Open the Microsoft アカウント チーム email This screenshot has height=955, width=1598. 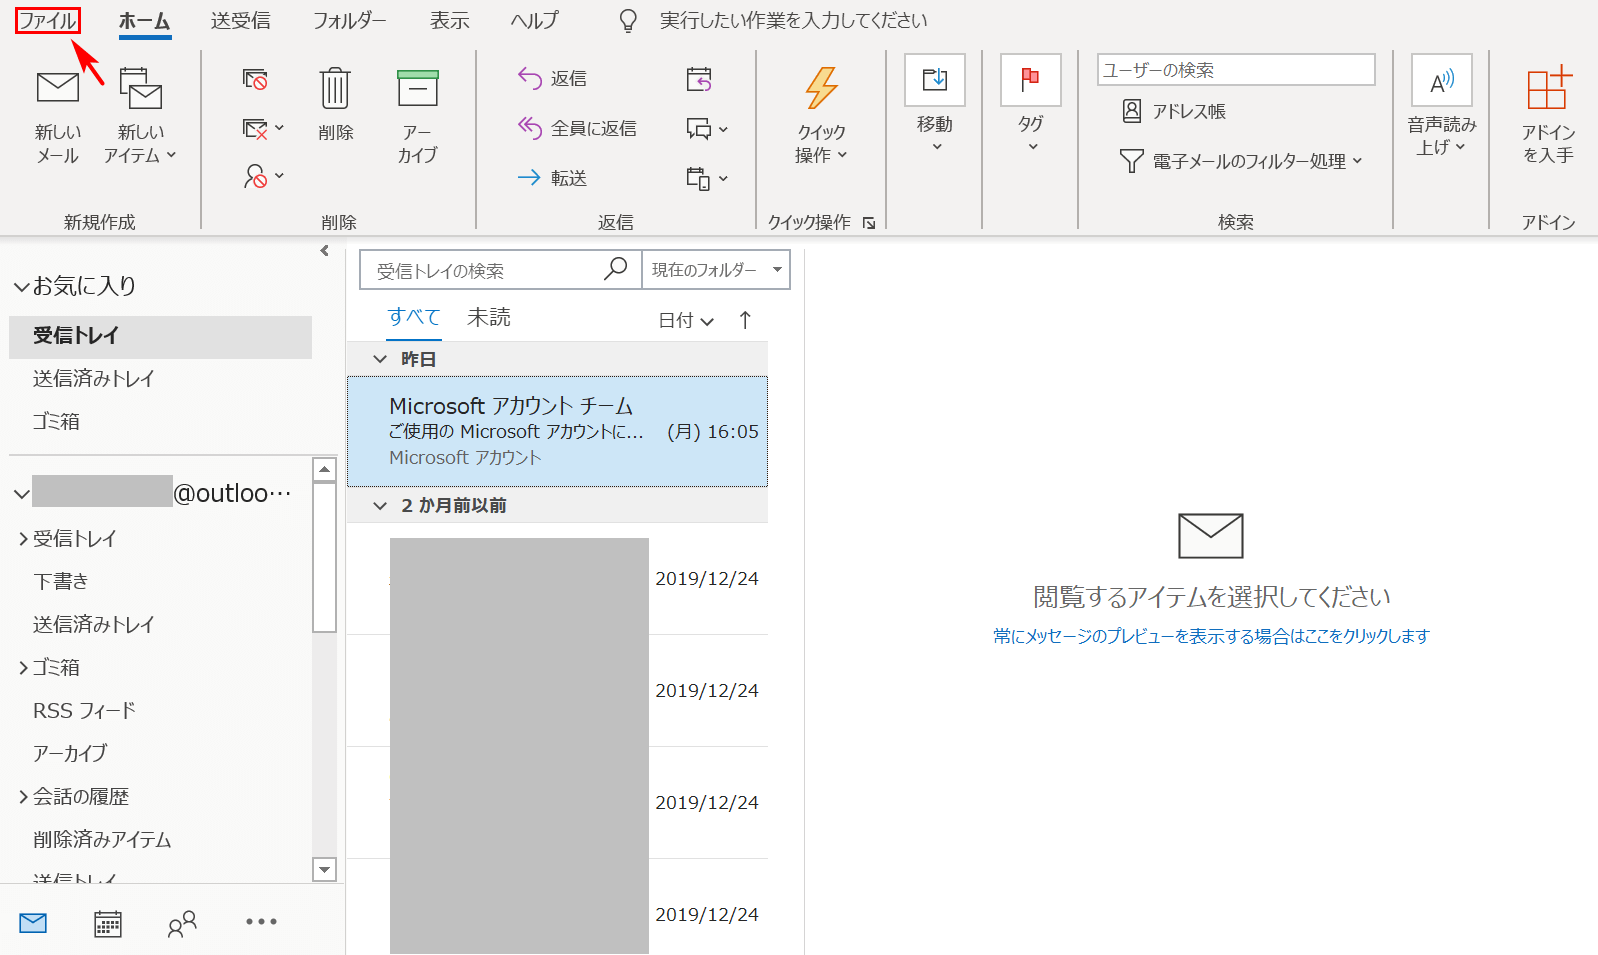(x=557, y=432)
